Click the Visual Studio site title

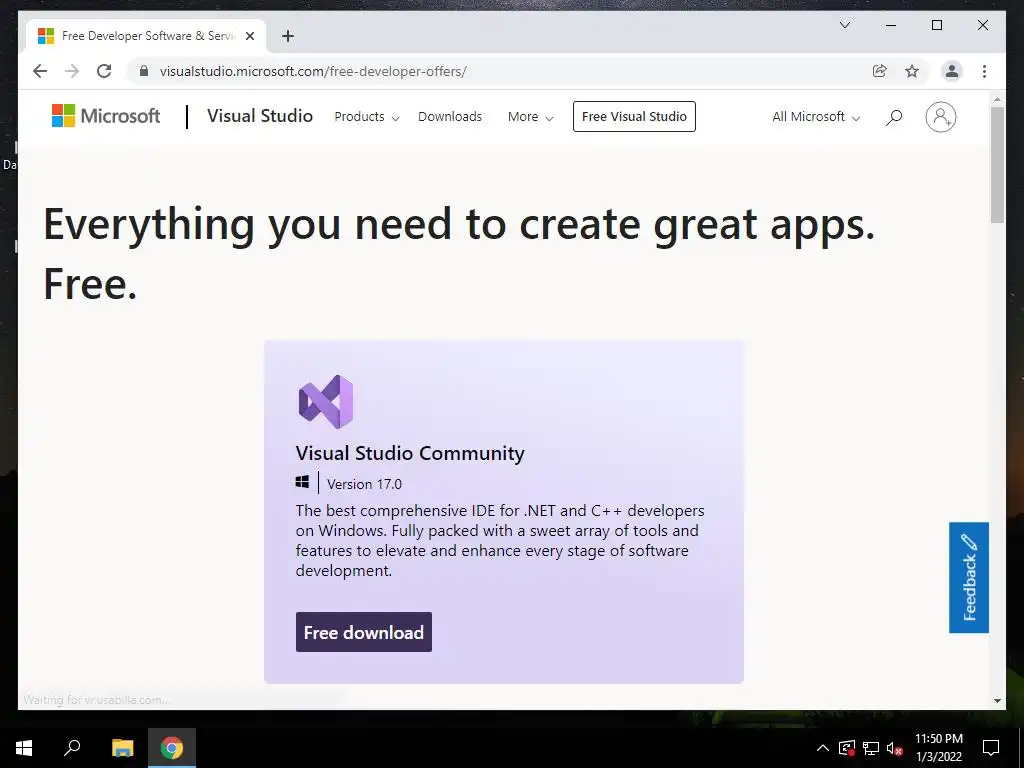pos(260,116)
